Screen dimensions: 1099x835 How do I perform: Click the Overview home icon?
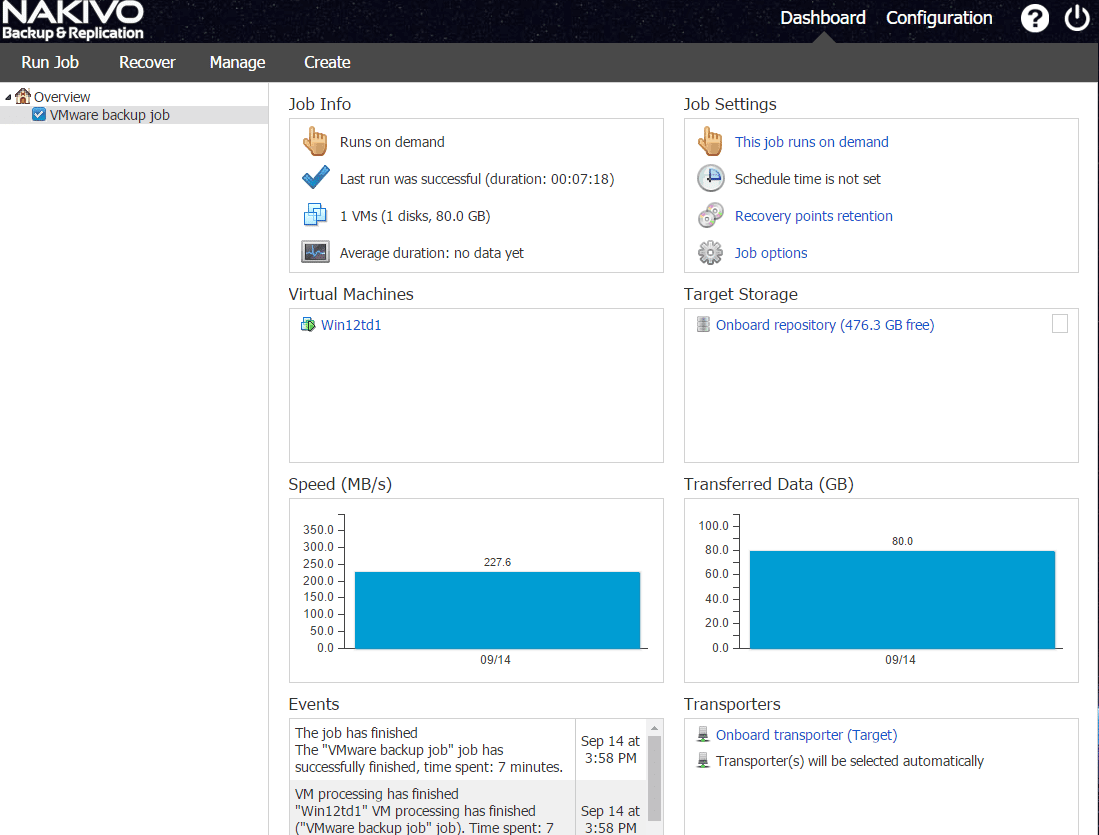point(23,97)
